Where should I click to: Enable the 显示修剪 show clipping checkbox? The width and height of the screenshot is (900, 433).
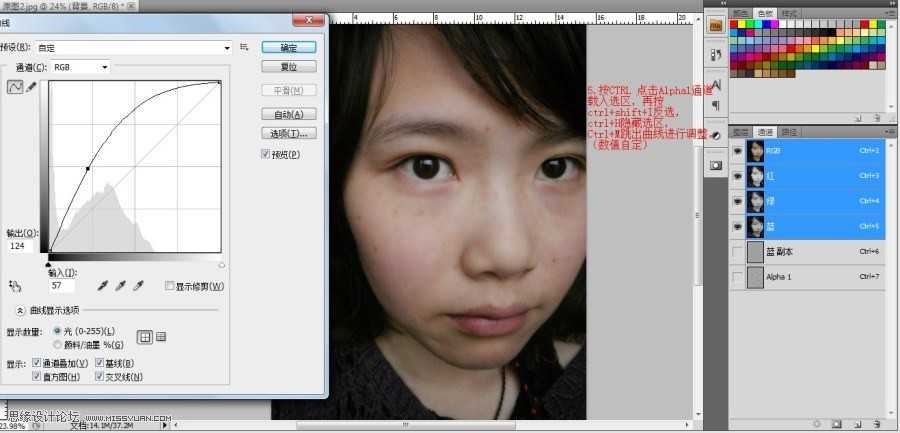pos(169,285)
